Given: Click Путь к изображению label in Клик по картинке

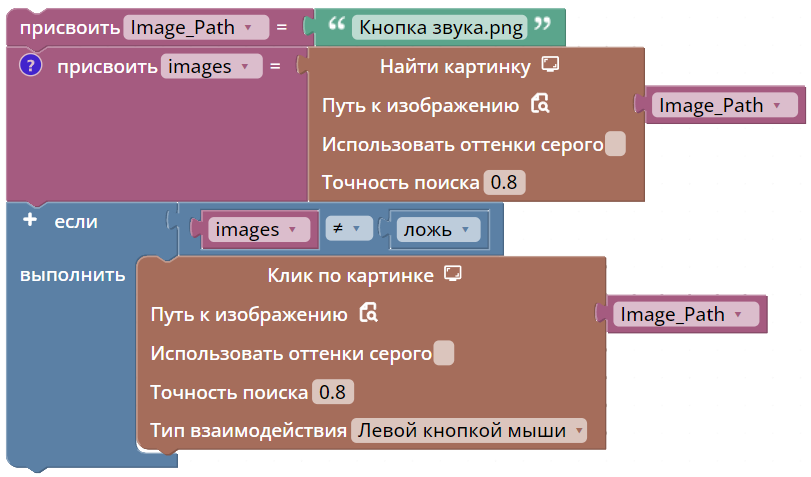Looking at the screenshot, I should [x=249, y=315].
